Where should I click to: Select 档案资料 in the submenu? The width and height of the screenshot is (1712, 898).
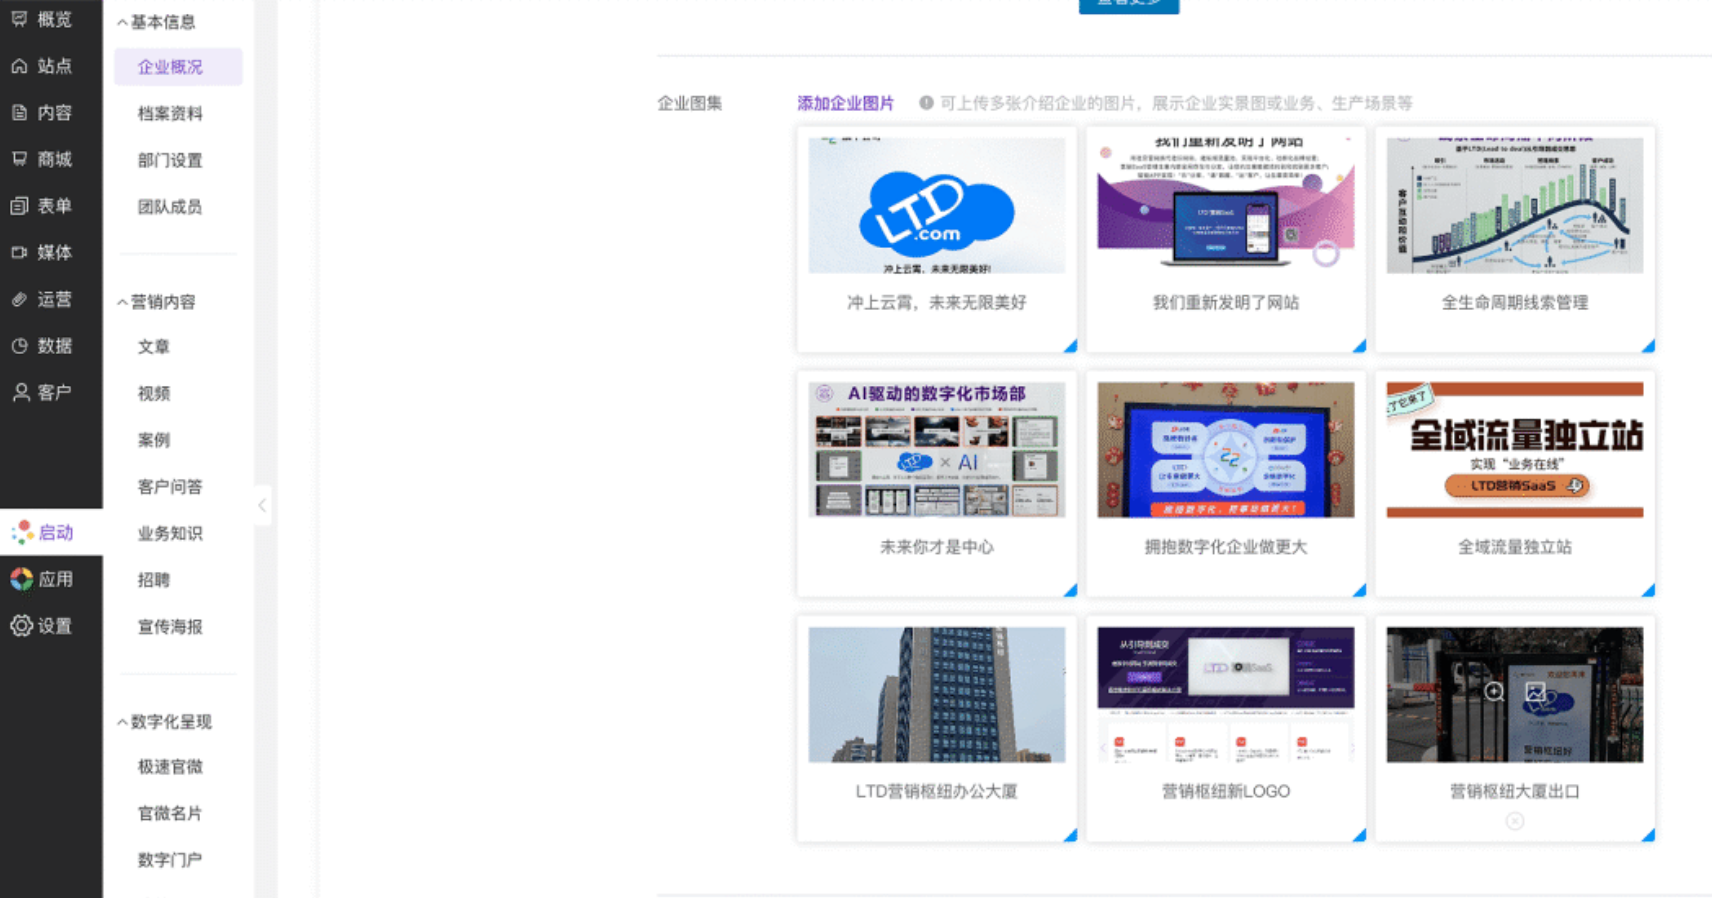[170, 114]
